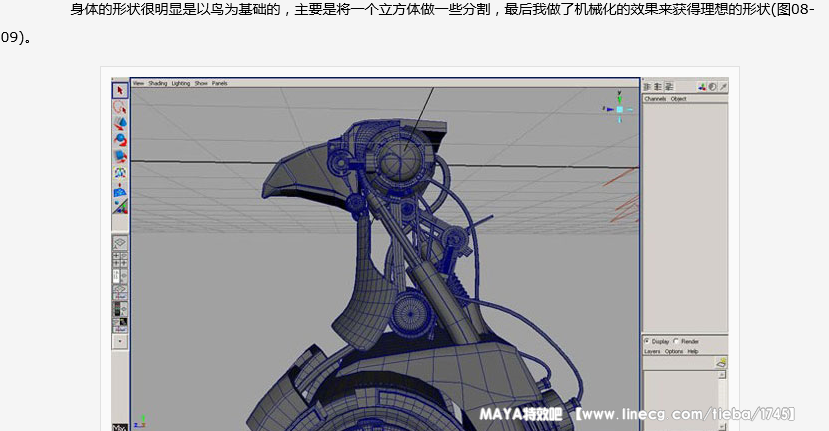Activate the Lasso selection tool
Viewport: 829px width, 431px height.
[120, 107]
